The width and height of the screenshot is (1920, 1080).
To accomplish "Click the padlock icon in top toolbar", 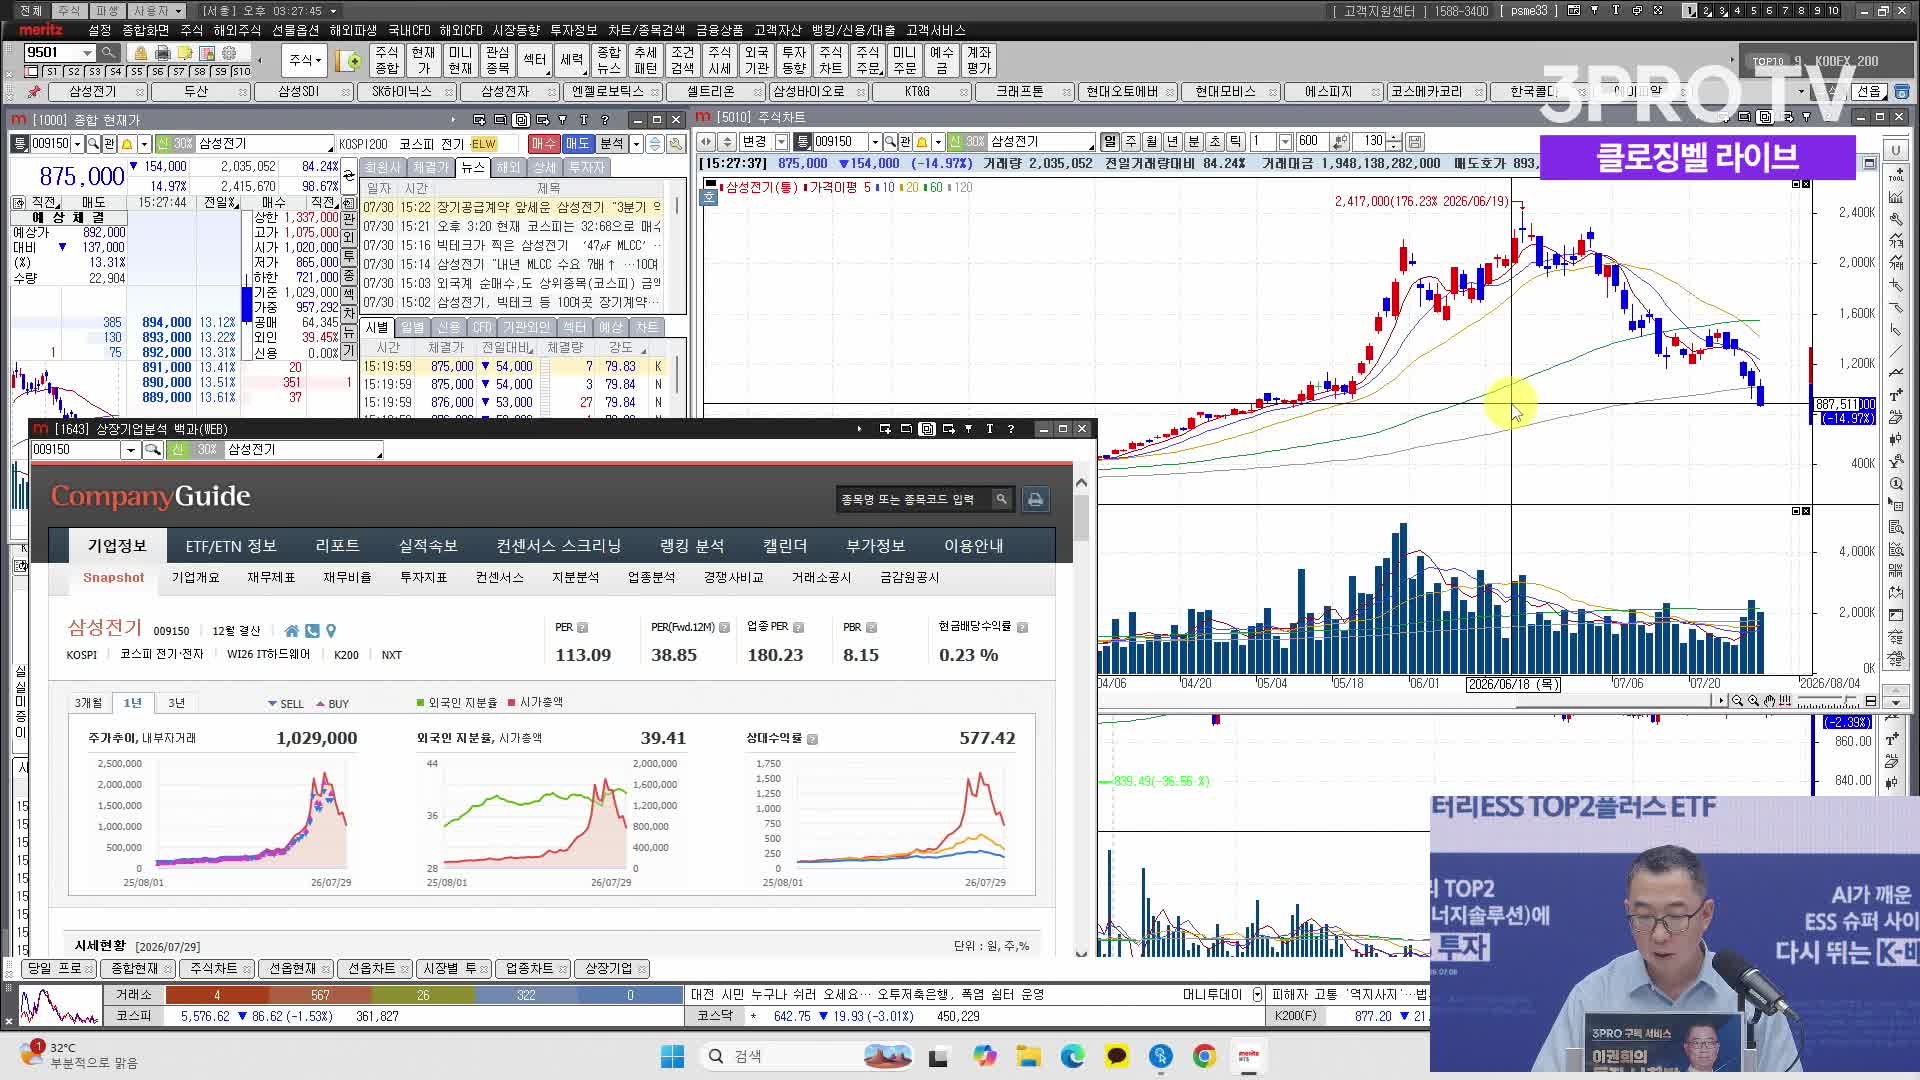I will click(140, 53).
